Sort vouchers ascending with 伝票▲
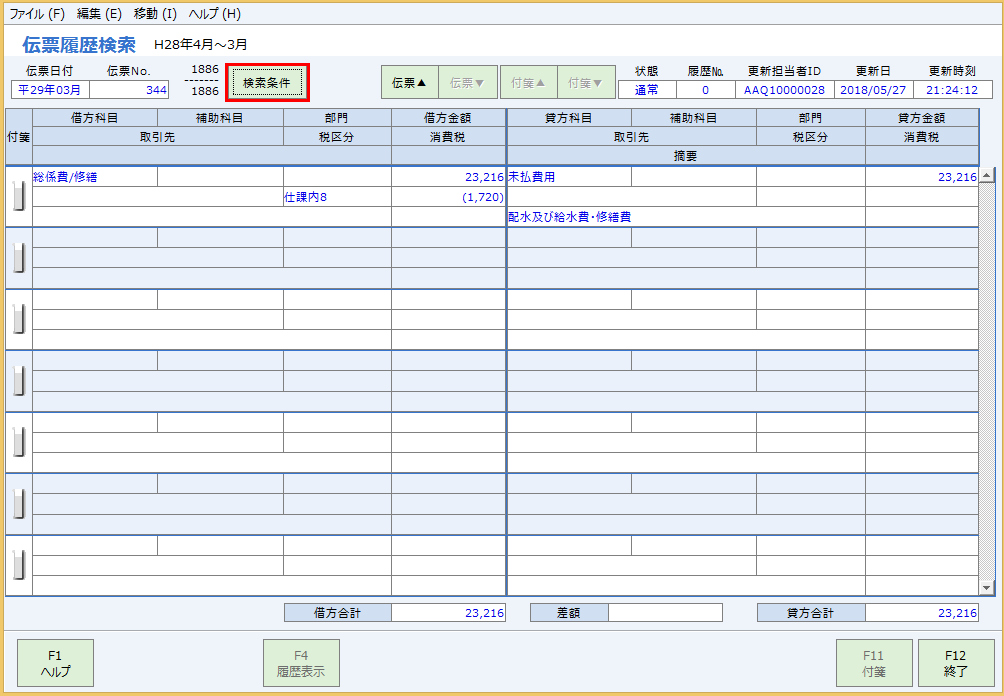The width and height of the screenshot is (1004, 696). click(x=409, y=82)
